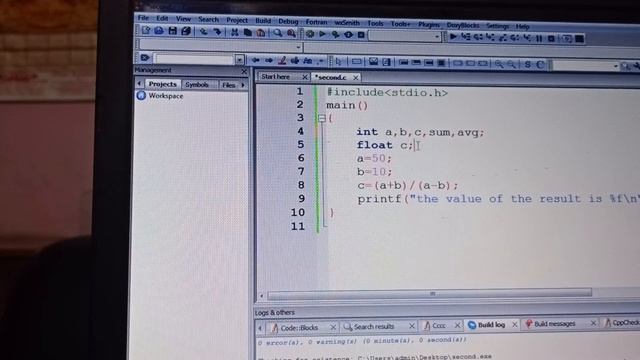Close the second.c editor tab
The width and height of the screenshot is (640, 360).
(x=356, y=77)
